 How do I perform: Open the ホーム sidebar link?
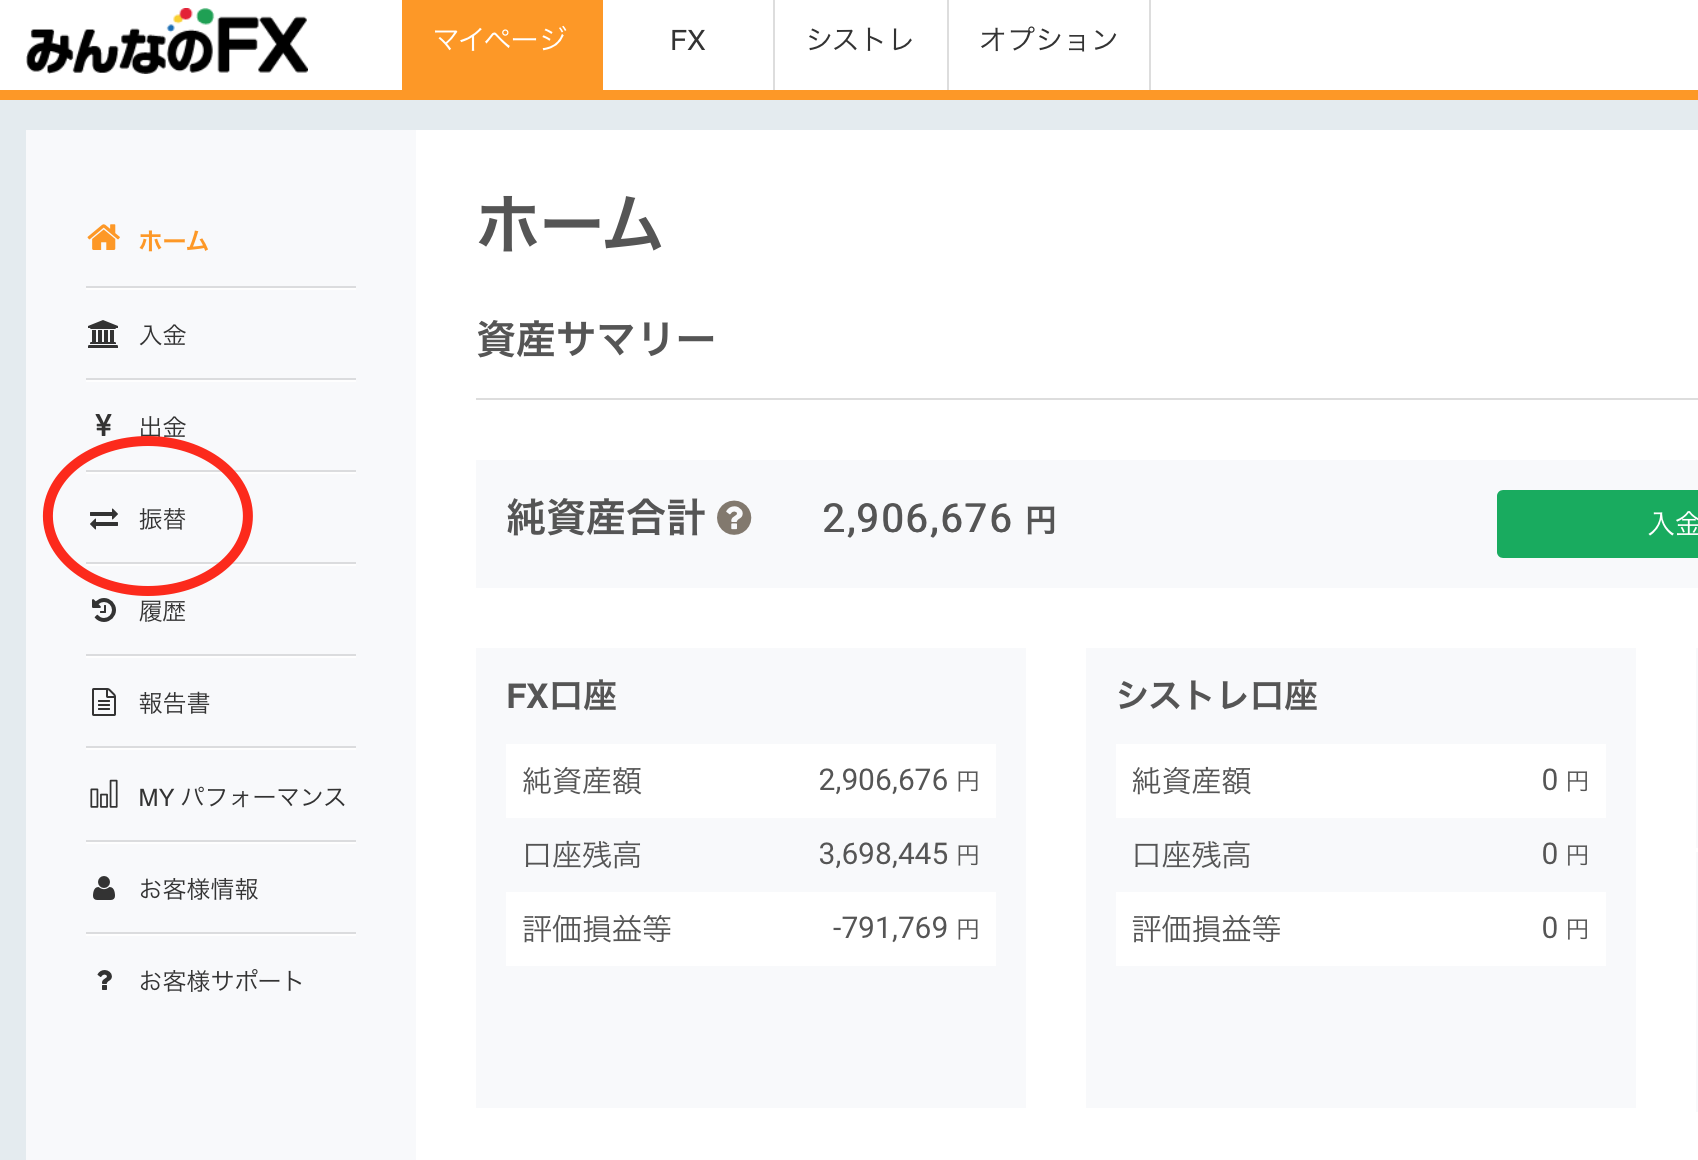click(x=173, y=240)
